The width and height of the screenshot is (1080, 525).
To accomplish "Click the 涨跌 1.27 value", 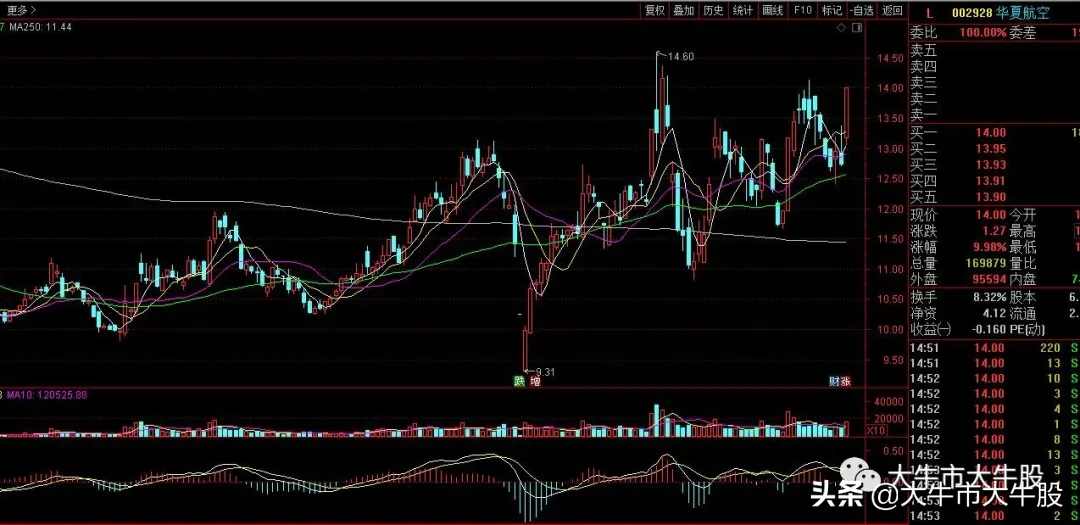I will (x=994, y=231).
